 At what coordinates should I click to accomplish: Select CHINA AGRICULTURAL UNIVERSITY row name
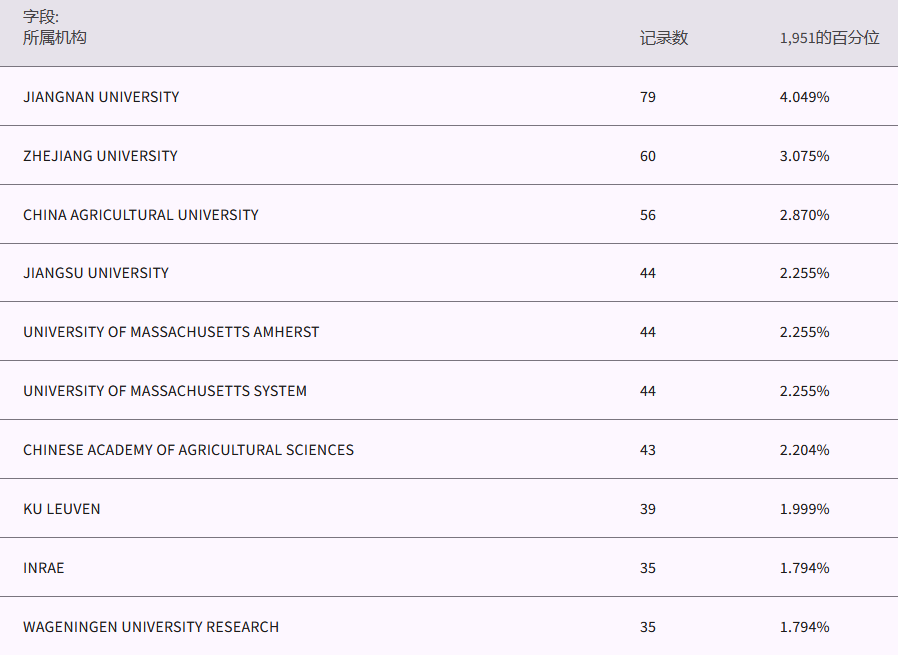pyautogui.click(x=141, y=215)
